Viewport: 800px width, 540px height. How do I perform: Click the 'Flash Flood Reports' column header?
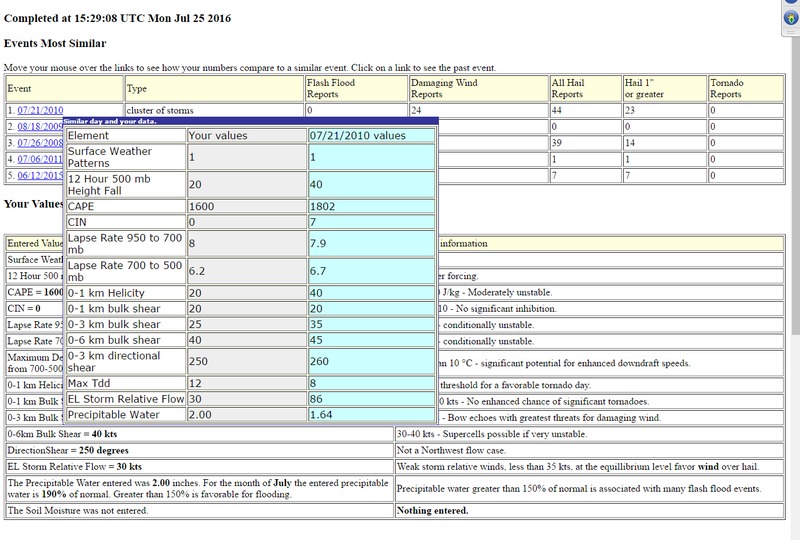(x=356, y=88)
